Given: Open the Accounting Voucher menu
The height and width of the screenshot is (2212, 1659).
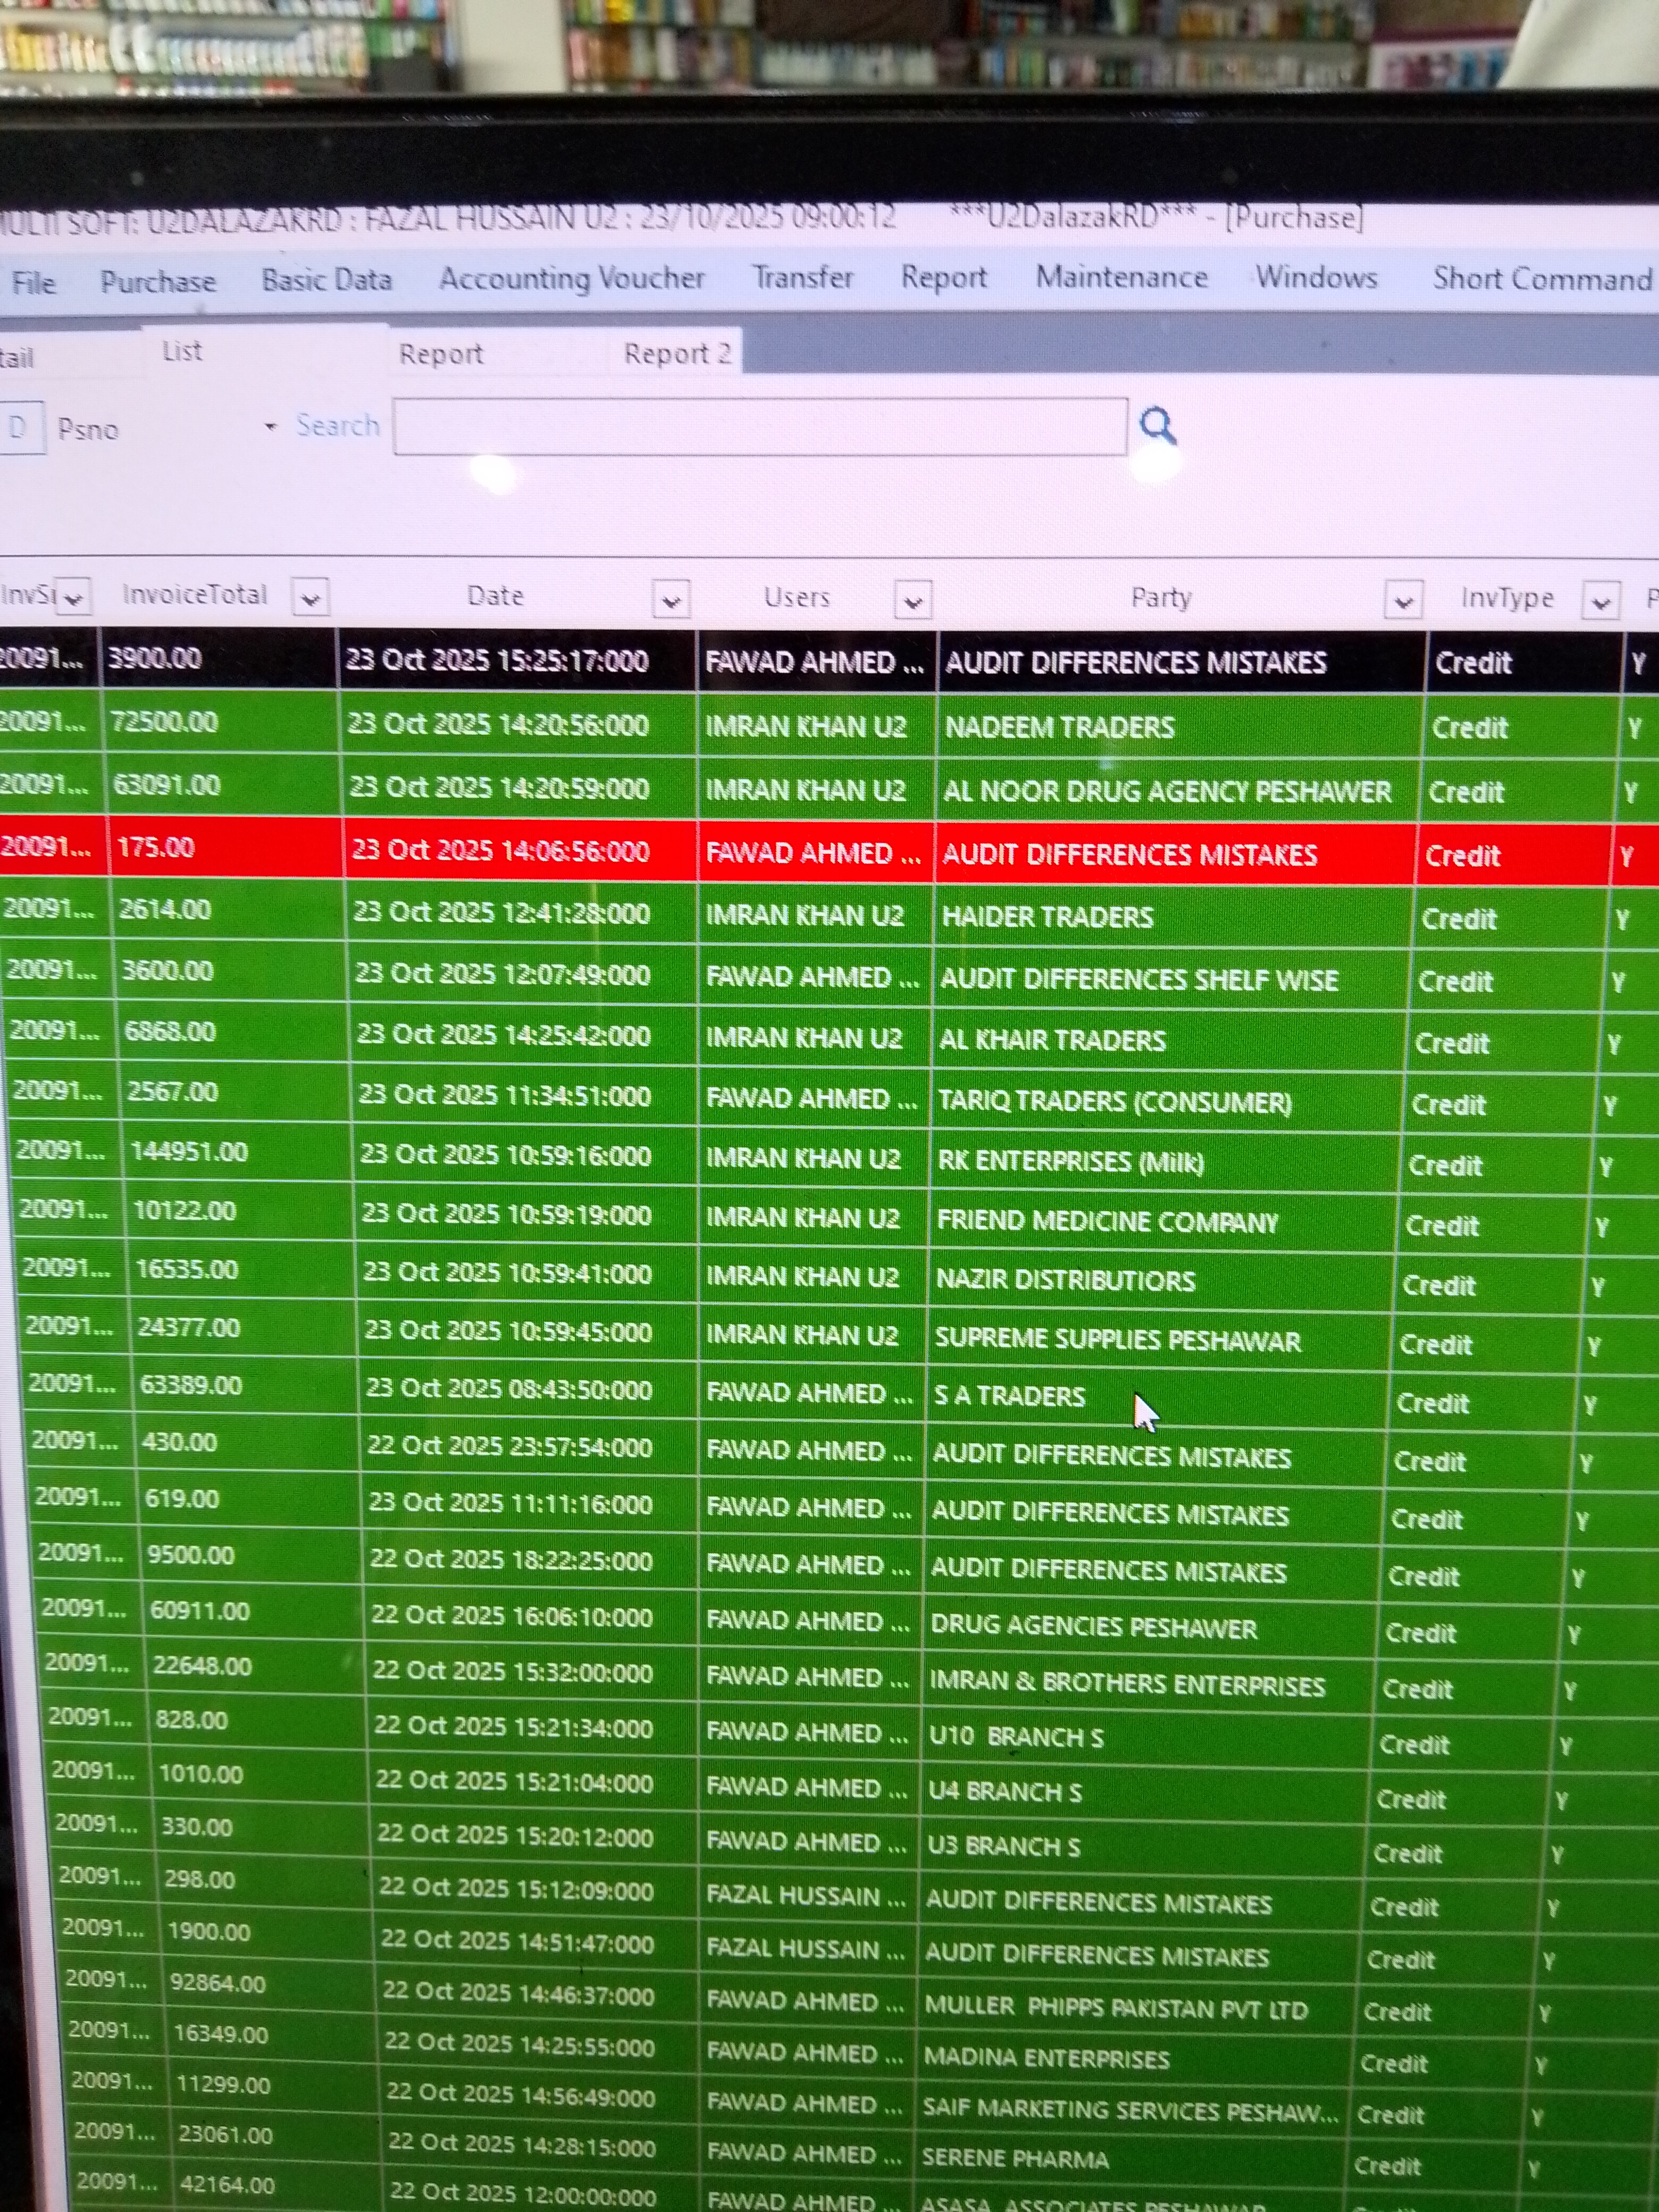Looking at the screenshot, I should pyautogui.click(x=571, y=279).
